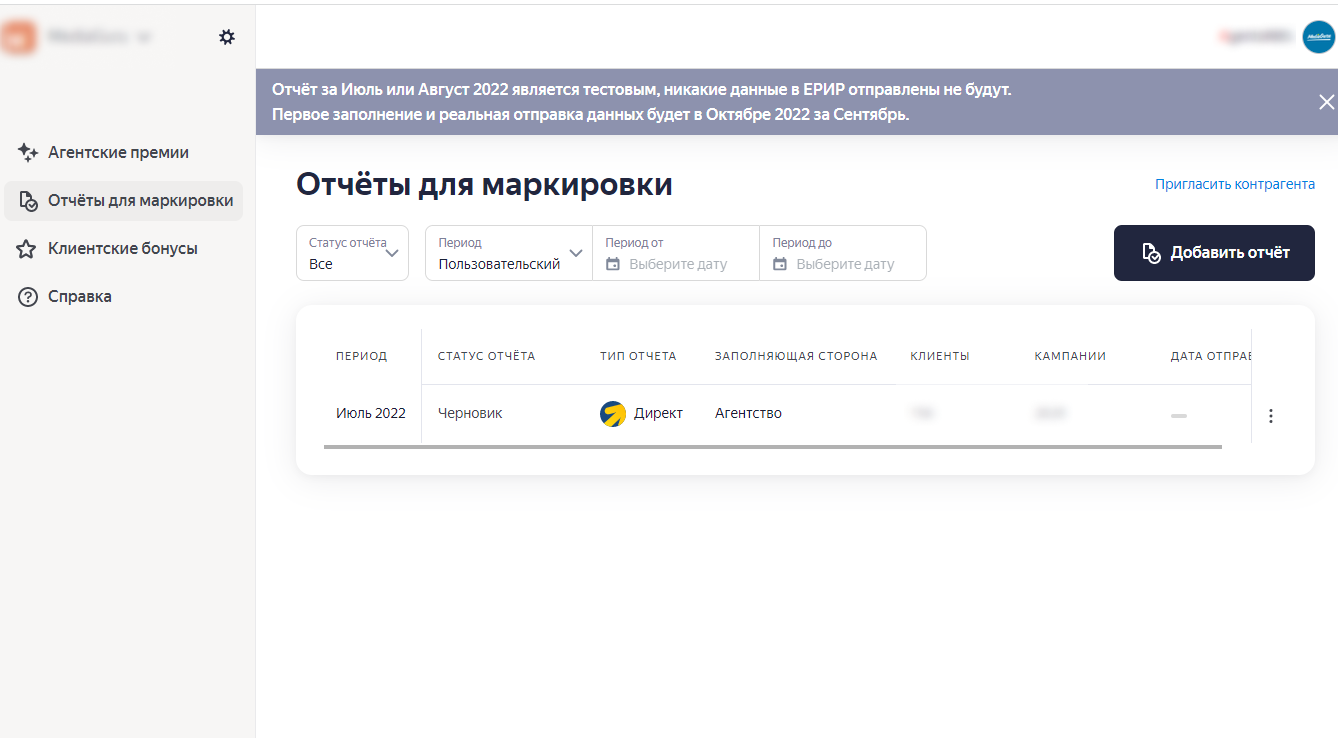Click the horizontal scrollbar under the table

click(x=772, y=447)
